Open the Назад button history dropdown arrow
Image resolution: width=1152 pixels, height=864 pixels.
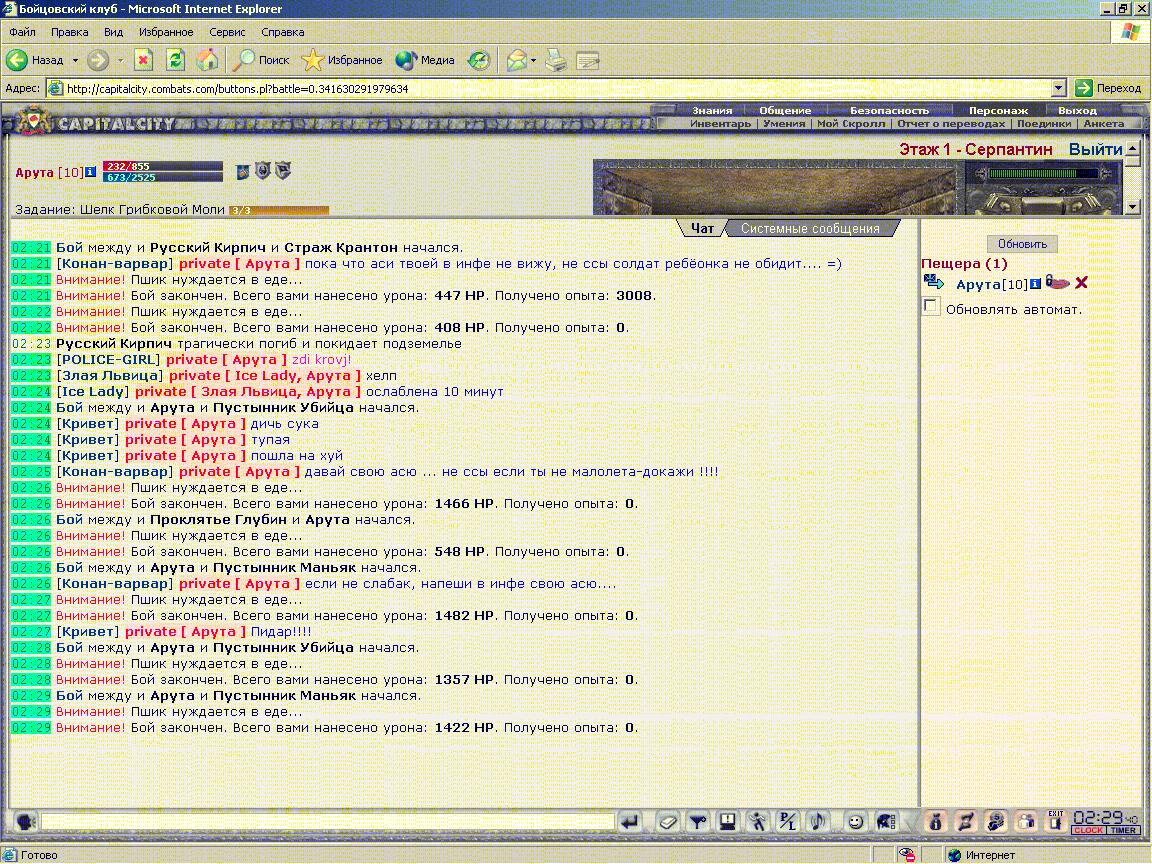pos(75,60)
